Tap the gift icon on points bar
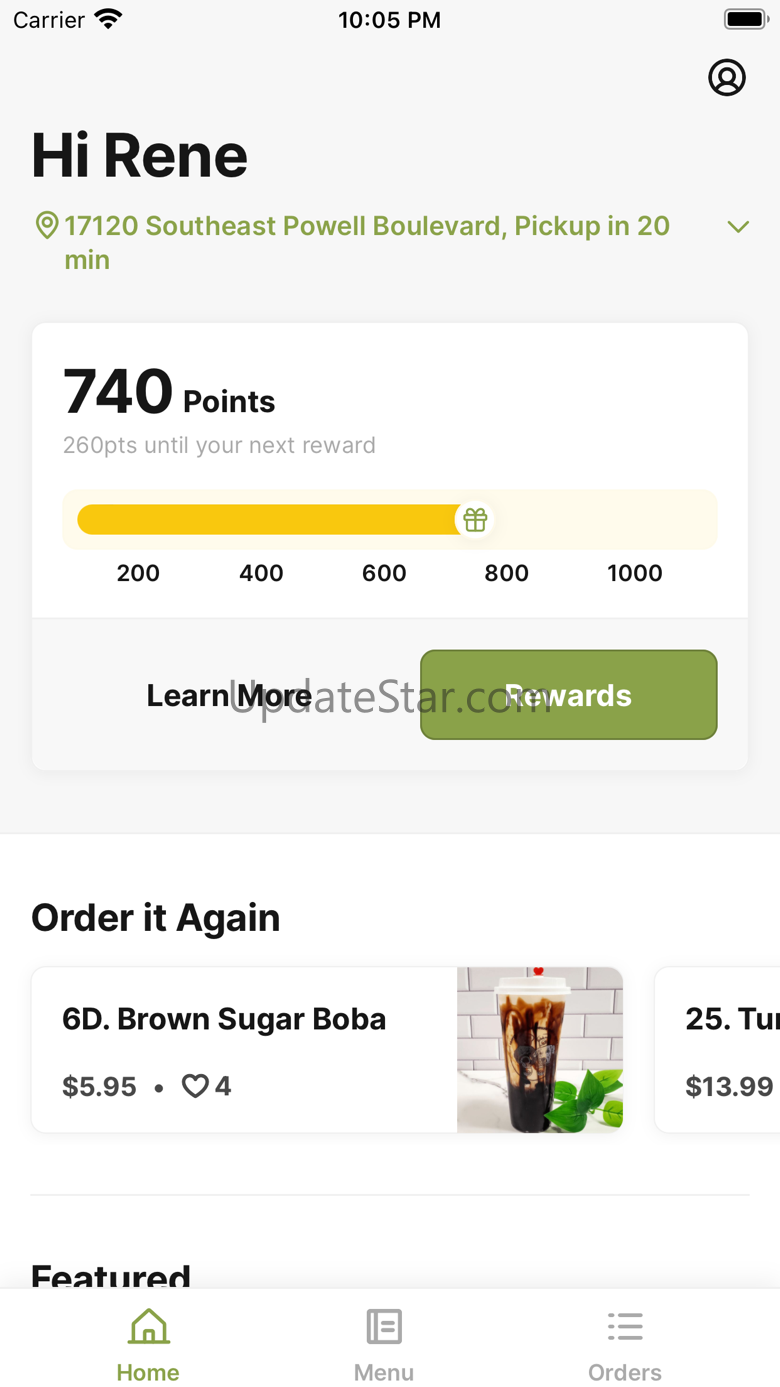This screenshot has width=780, height=1387. click(x=475, y=520)
